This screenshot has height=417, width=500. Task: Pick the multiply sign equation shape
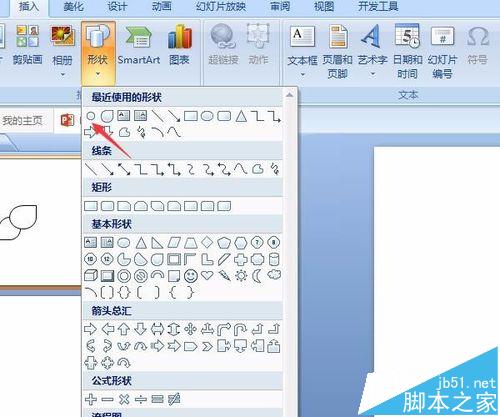pos(124,399)
